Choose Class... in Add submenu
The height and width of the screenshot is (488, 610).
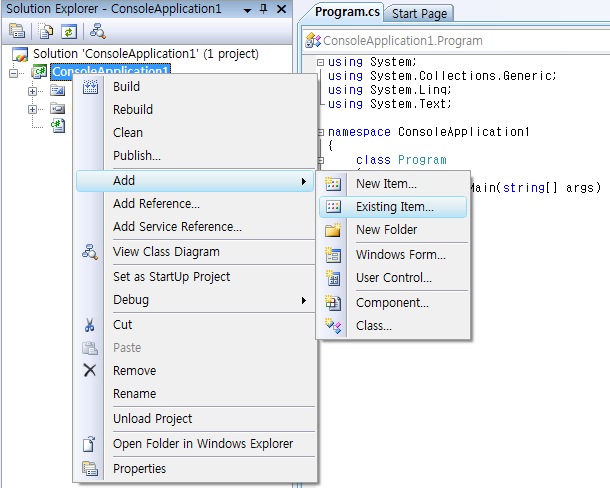pos(393,326)
